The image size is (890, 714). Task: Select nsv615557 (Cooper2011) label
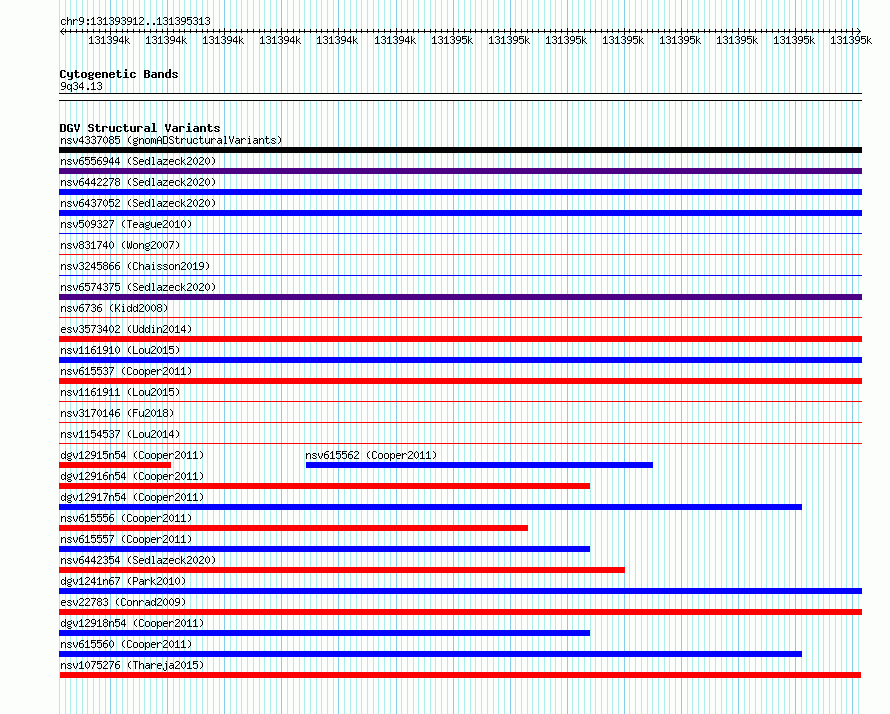(126, 539)
